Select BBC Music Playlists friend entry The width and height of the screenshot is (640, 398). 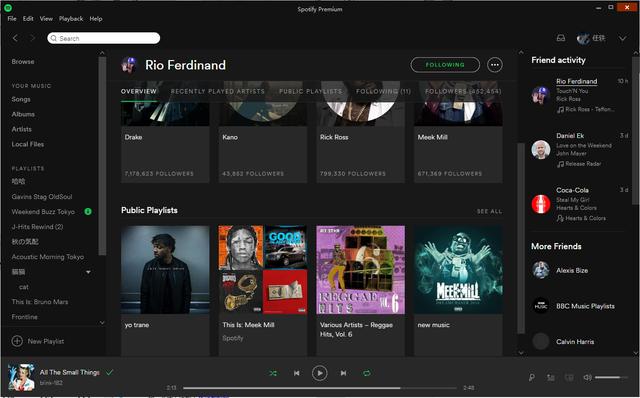click(585, 306)
